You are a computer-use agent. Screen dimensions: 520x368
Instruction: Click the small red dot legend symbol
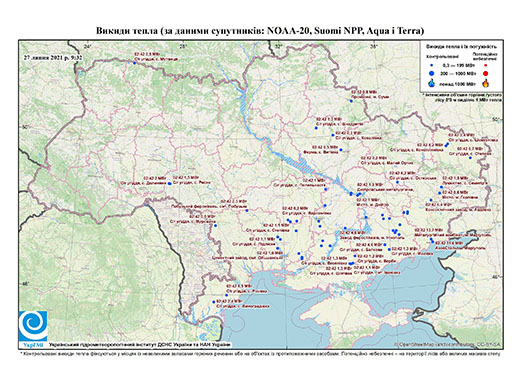point(486,66)
